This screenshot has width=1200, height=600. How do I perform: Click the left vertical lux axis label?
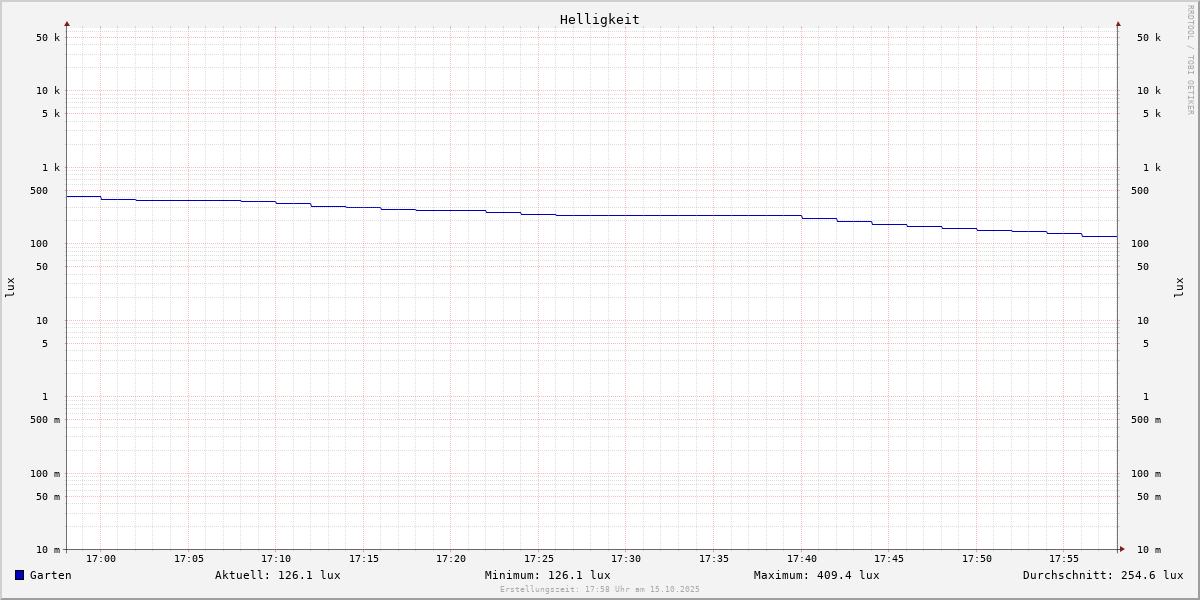pyautogui.click(x=10, y=287)
